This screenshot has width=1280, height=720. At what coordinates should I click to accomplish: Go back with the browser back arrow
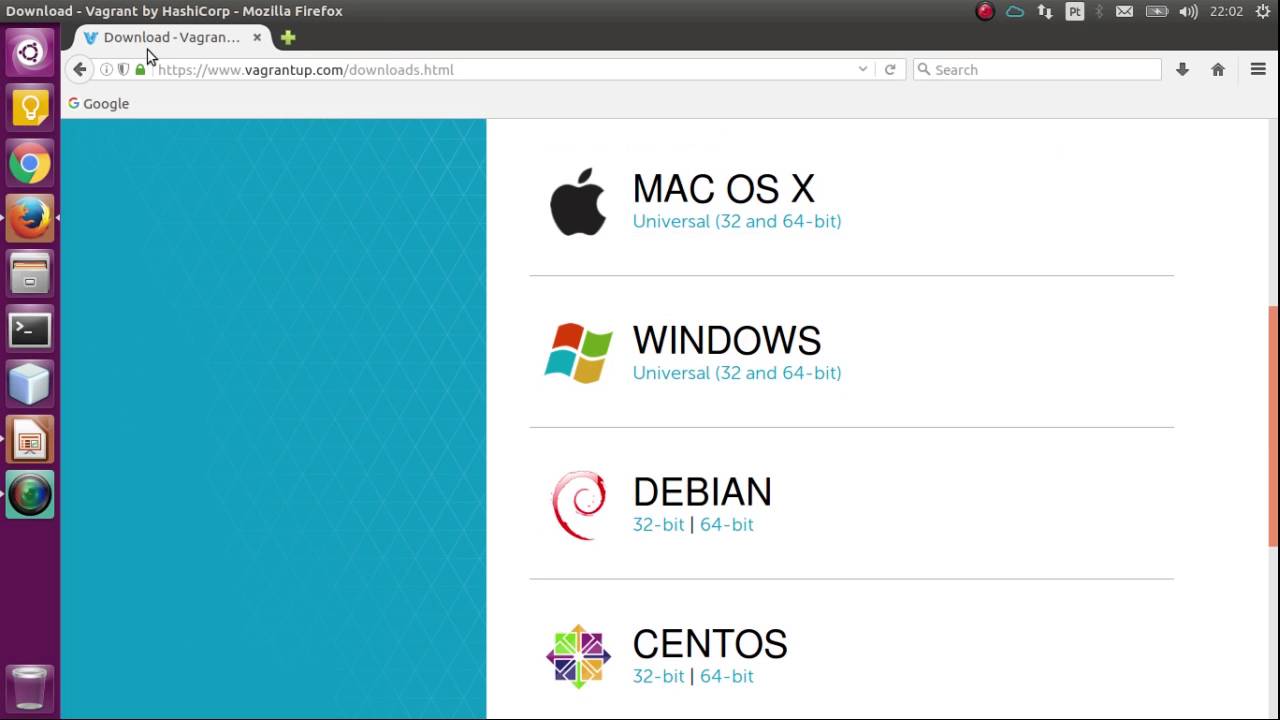coord(80,70)
